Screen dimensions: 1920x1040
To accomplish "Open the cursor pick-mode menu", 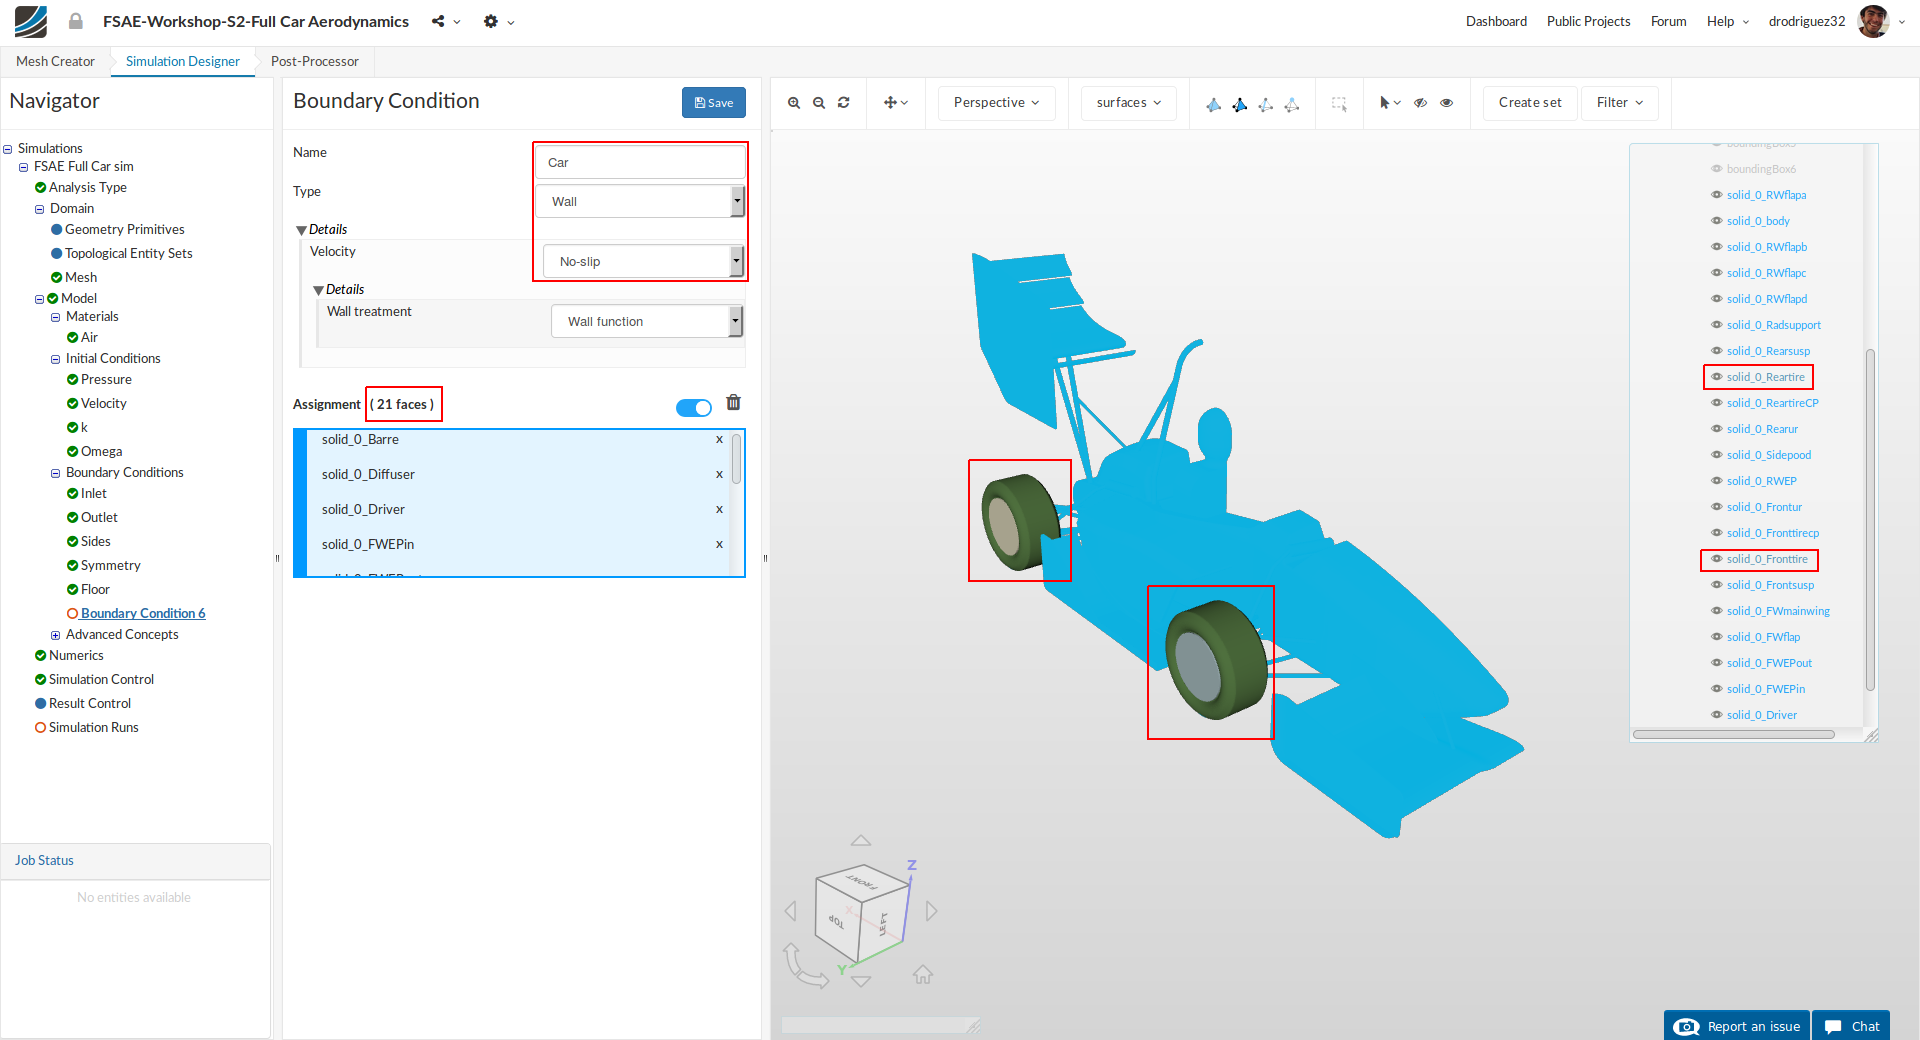I will [1390, 103].
